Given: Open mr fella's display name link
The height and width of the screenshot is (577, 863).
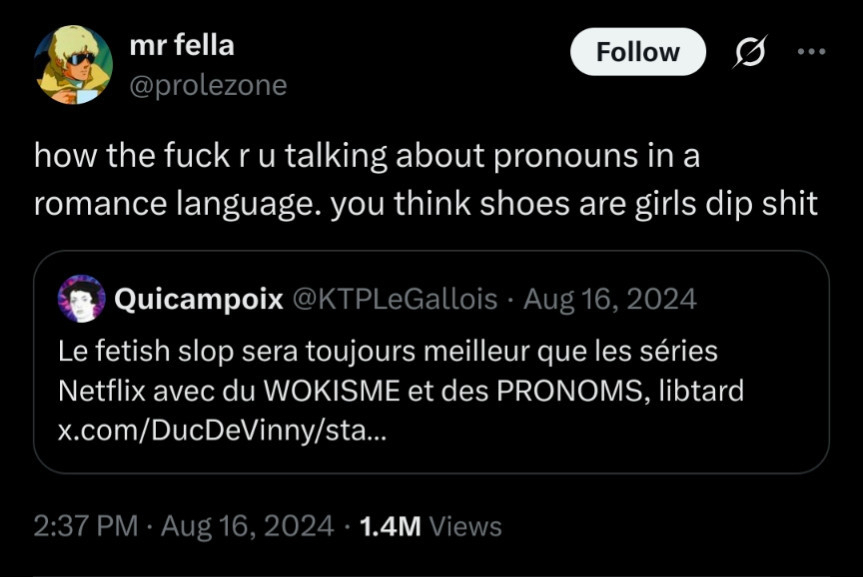Looking at the screenshot, I should (x=182, y=45).
